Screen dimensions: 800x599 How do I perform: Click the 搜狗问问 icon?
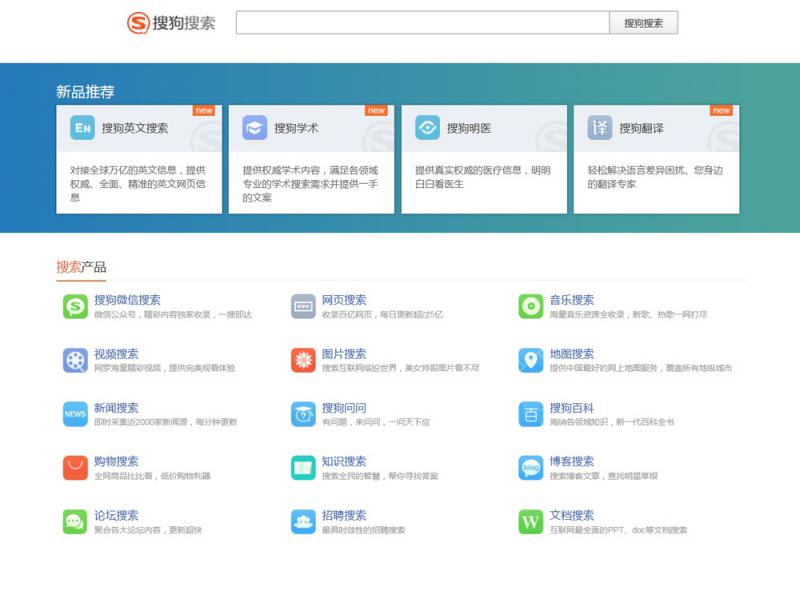coord(304,414)
